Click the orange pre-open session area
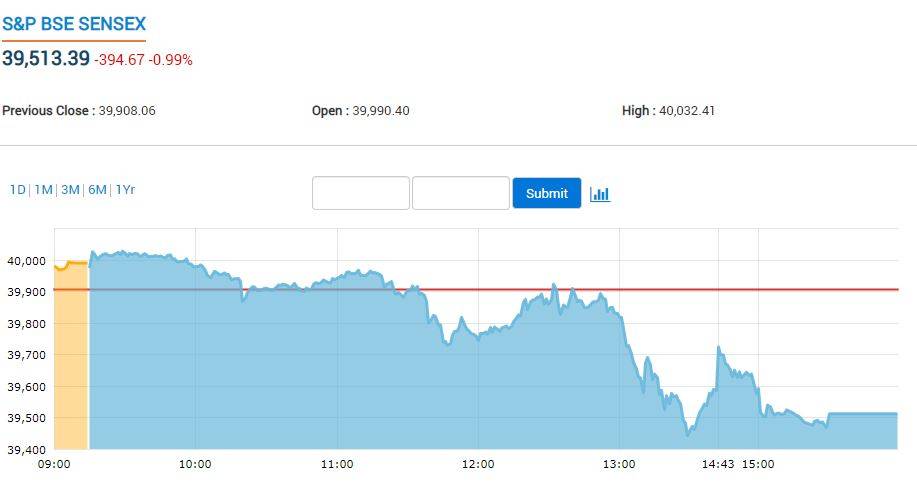The height and width of the screenshot is (503, 917). click(71, 360)
